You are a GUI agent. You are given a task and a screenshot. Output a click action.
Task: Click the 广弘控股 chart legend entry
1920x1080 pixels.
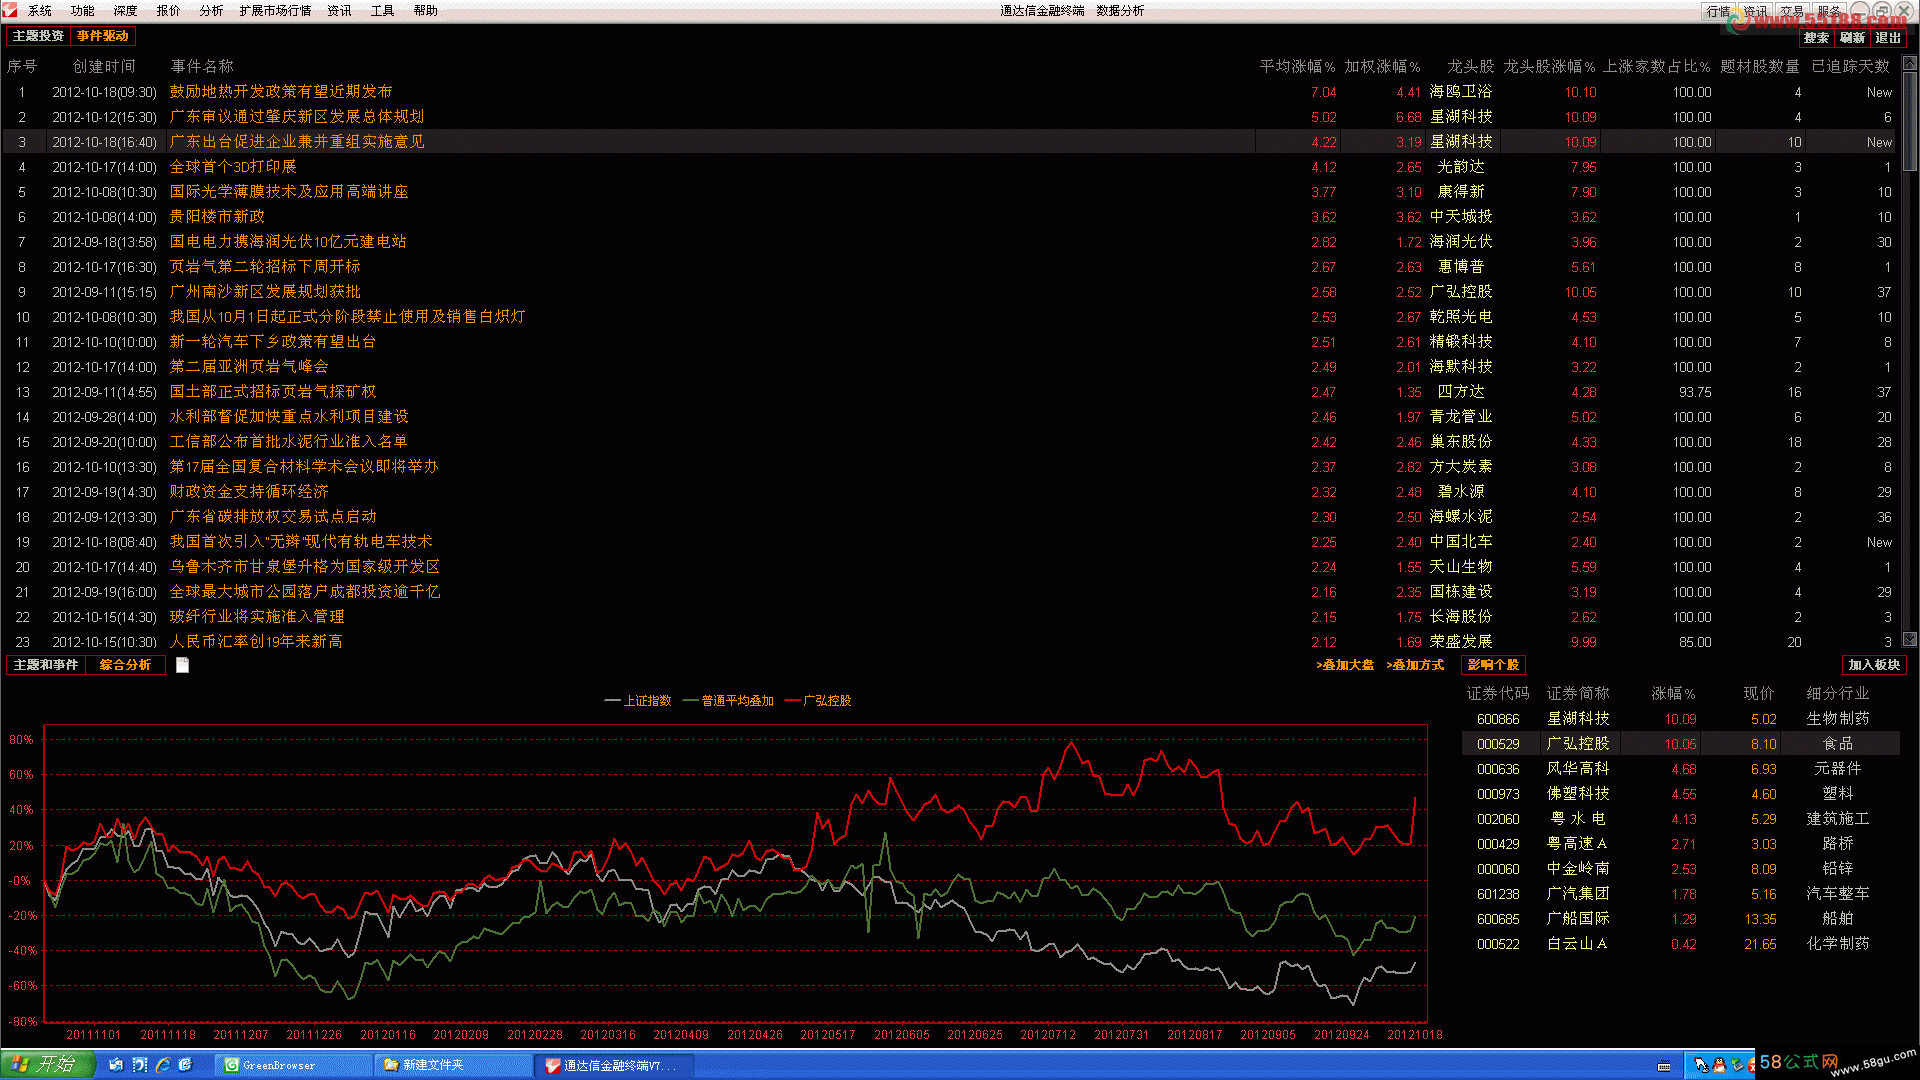[818, 701]
